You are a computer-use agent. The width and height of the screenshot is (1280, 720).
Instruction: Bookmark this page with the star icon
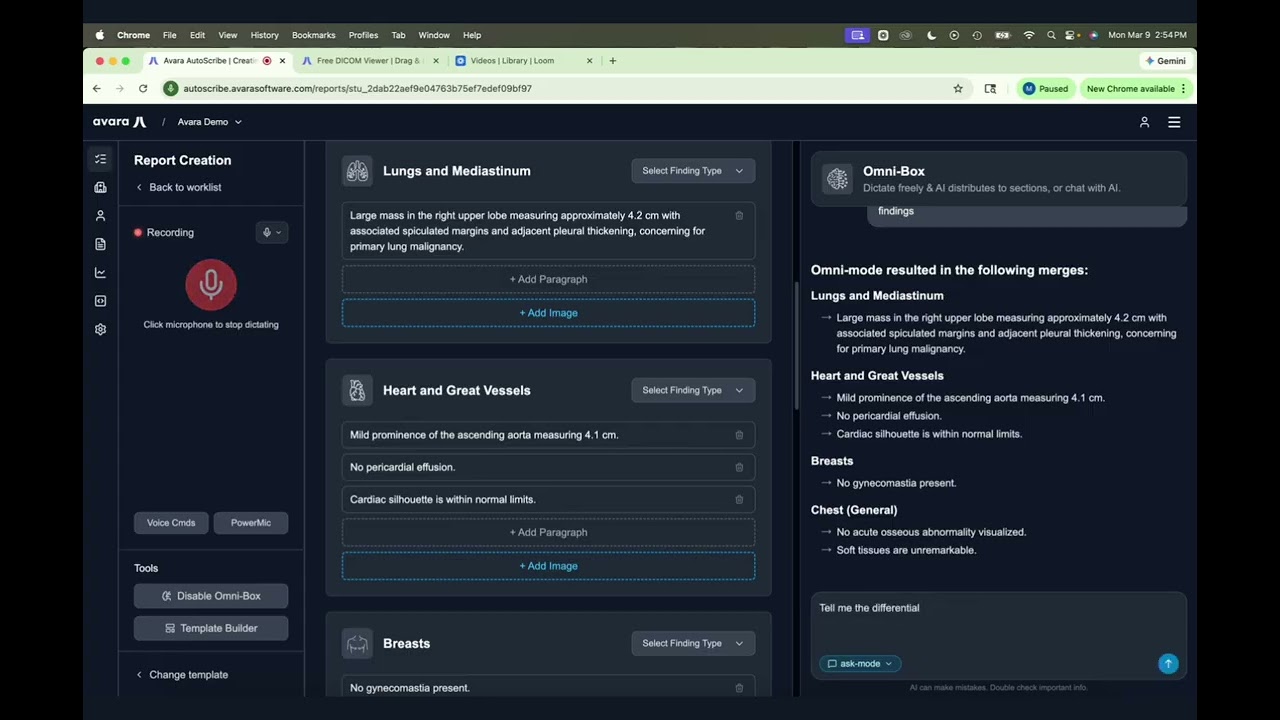coord(958,88)
